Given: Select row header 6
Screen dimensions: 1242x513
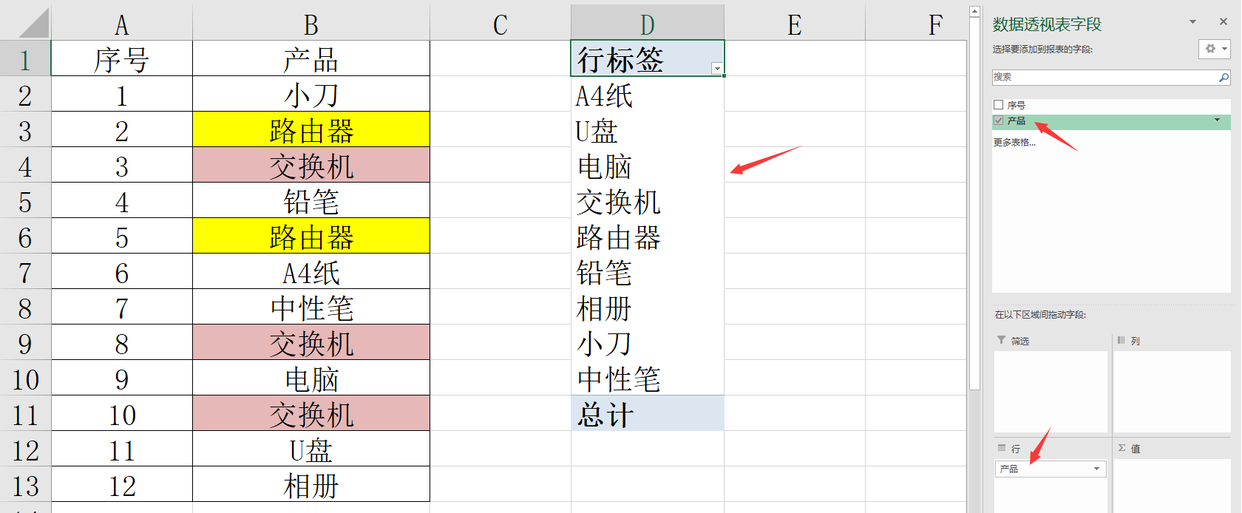Looking at the screenshot, I should click(x=25, y=237).
